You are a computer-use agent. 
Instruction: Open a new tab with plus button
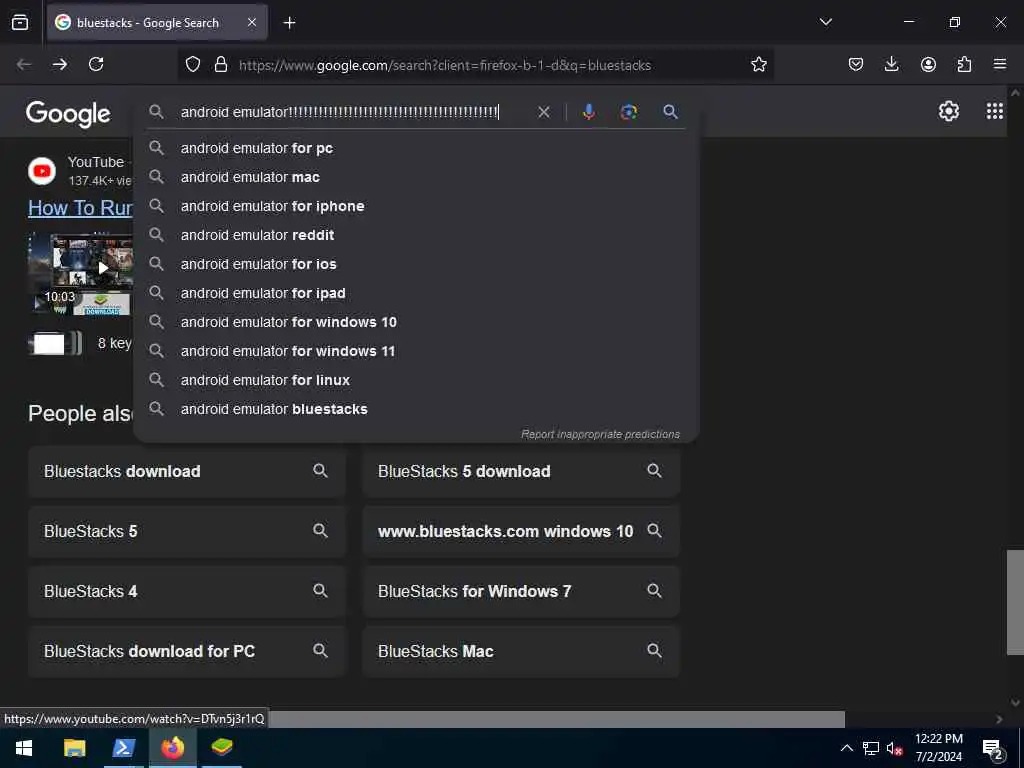pos(289,23)
